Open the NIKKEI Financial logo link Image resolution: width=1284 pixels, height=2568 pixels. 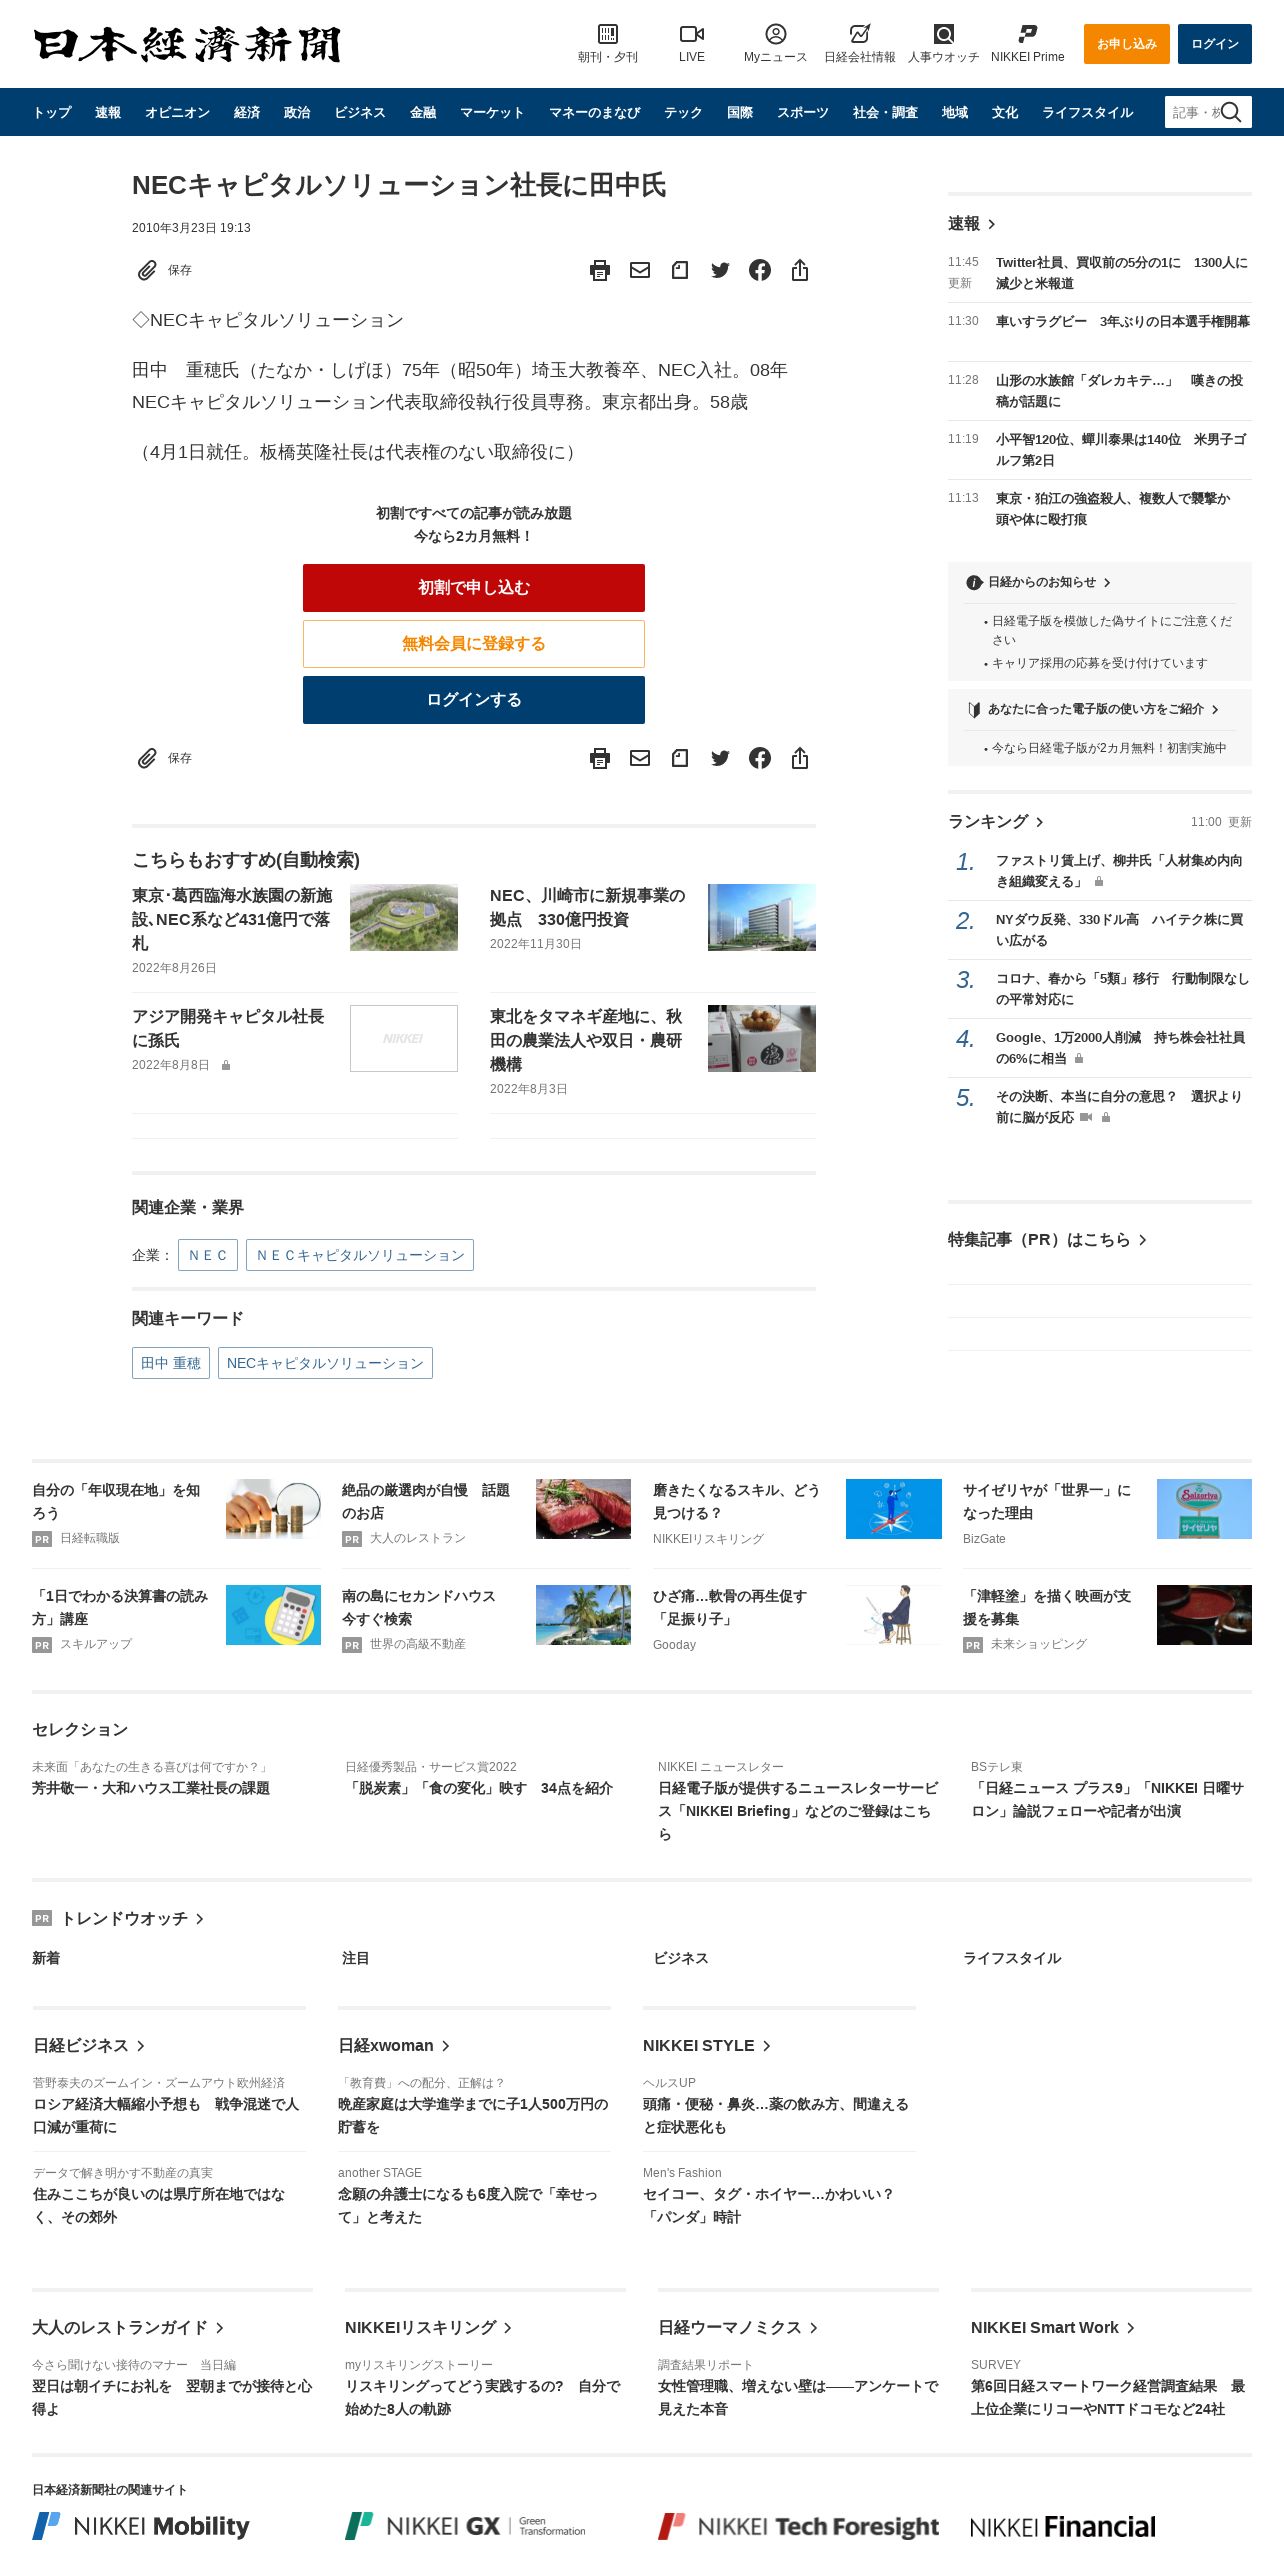click(1063, 2526)
